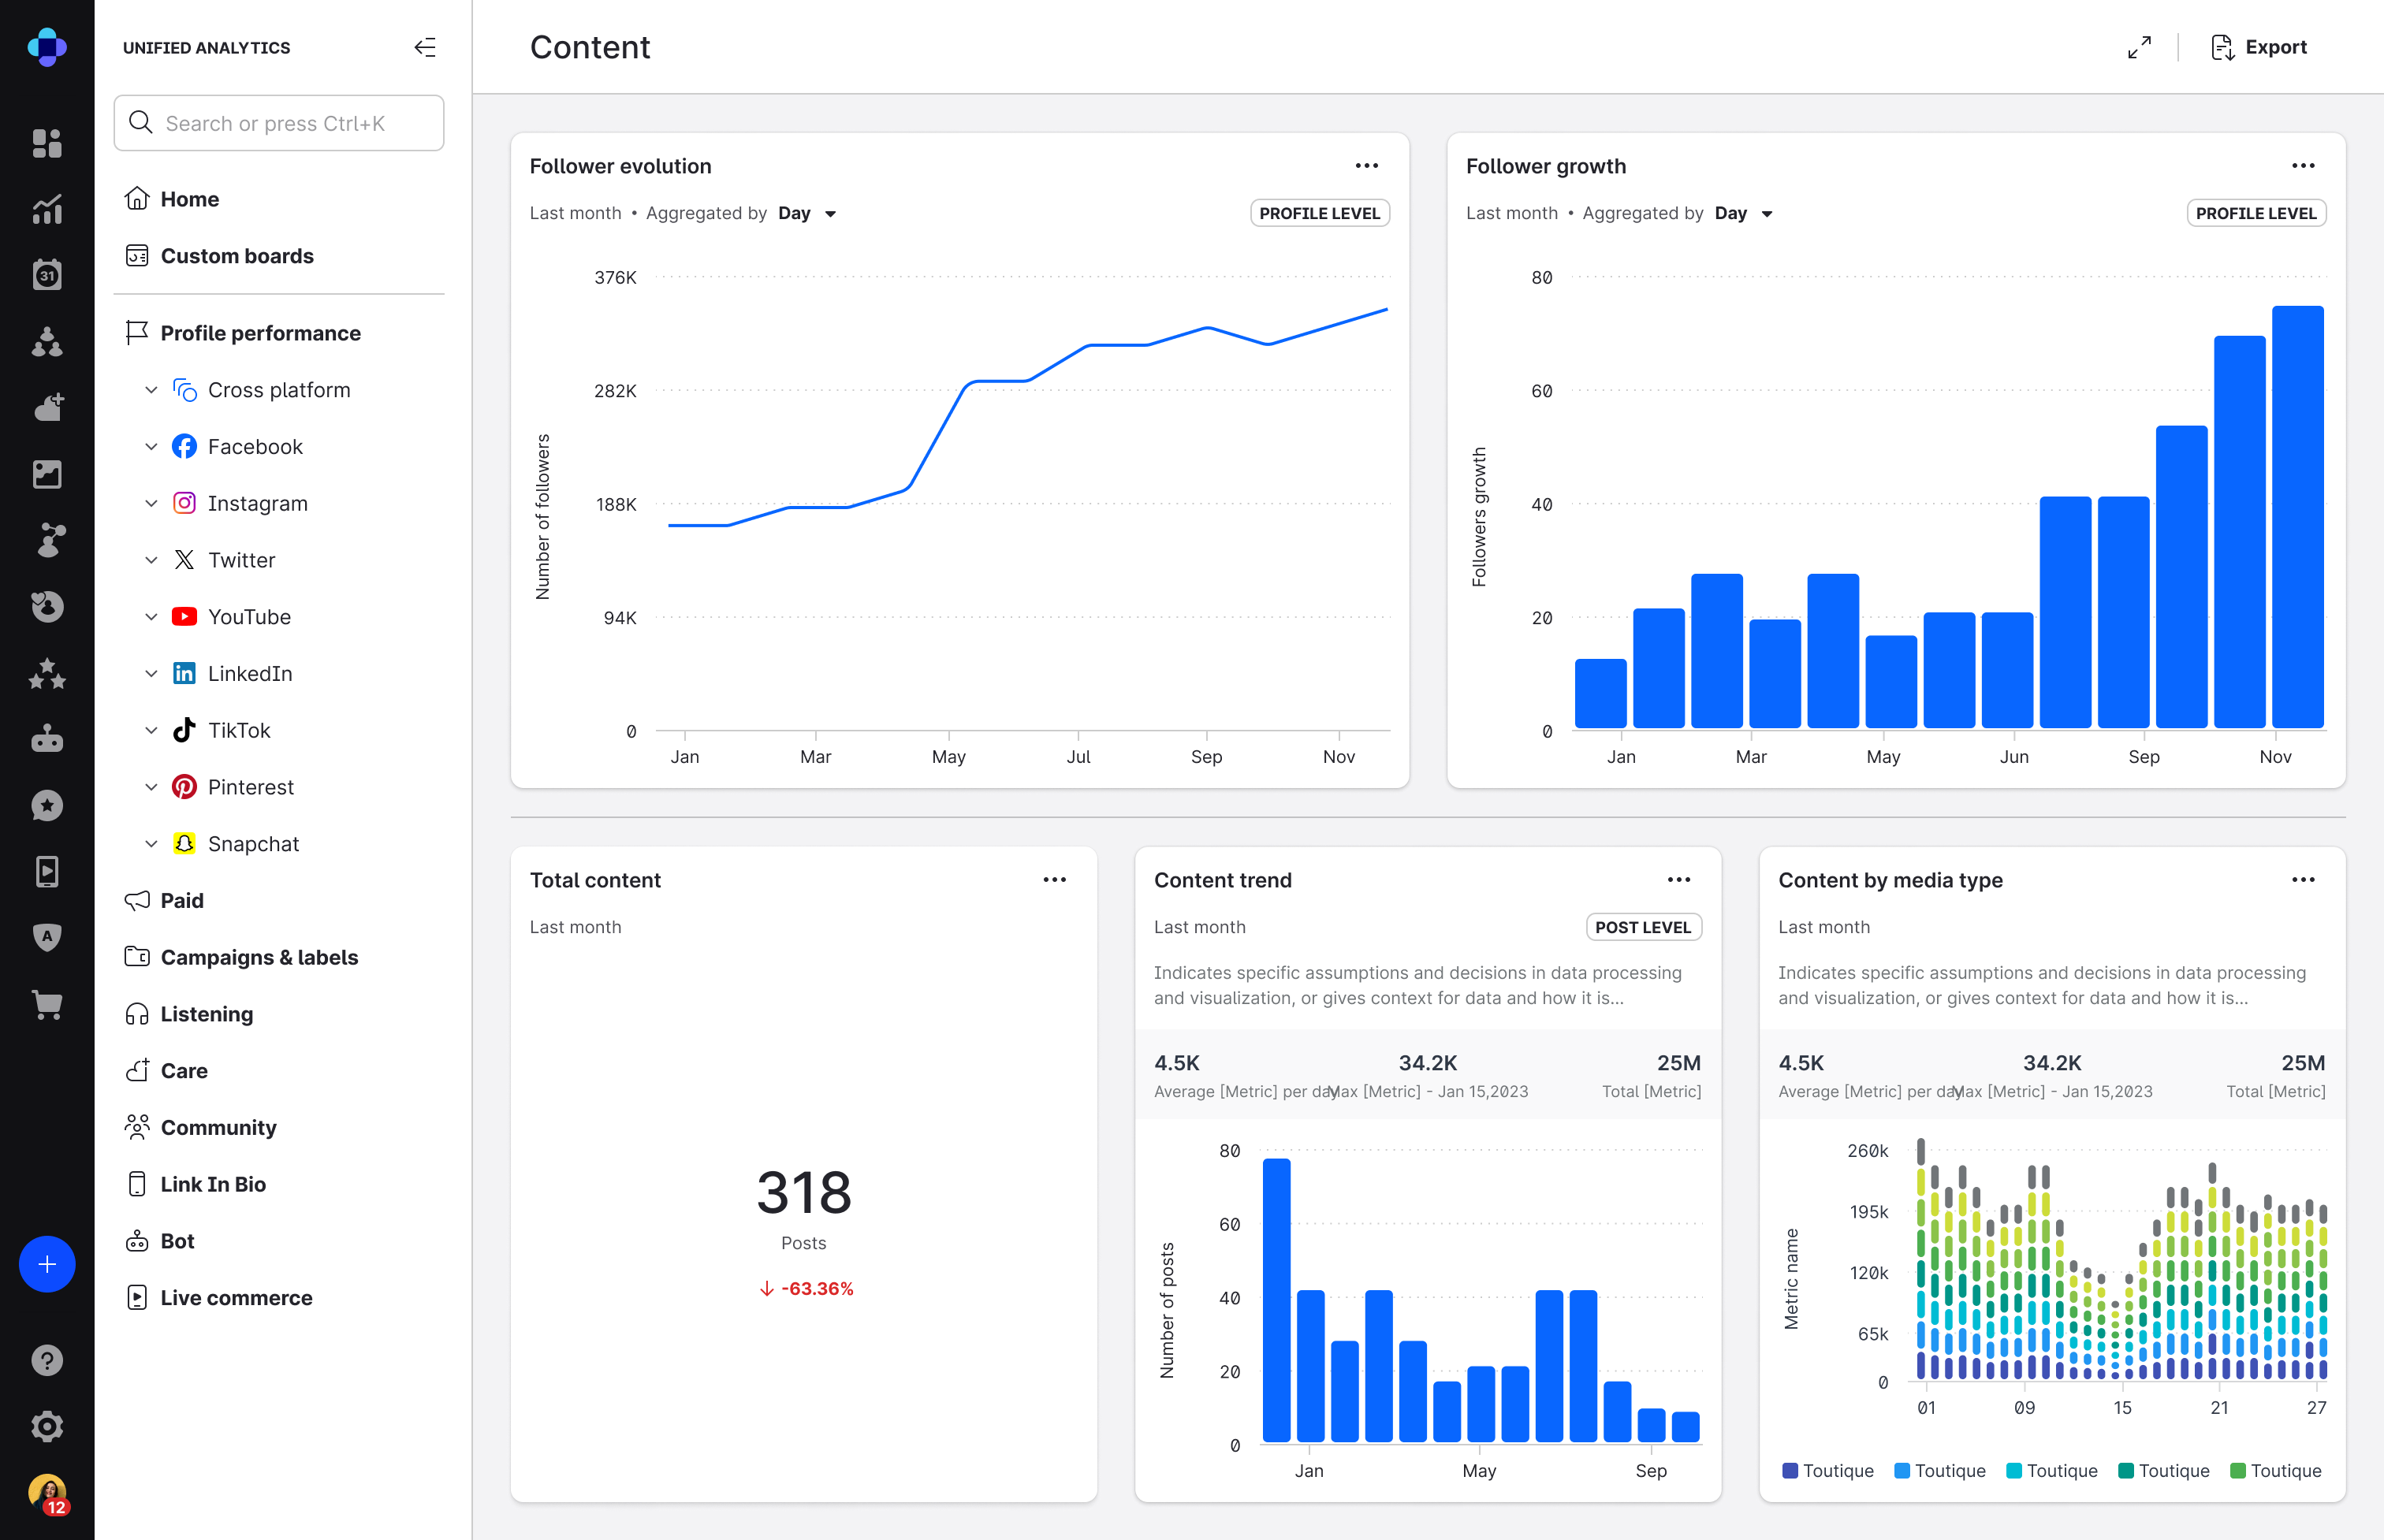Open Content trend three-dot menu

[x=1678, y=880]
